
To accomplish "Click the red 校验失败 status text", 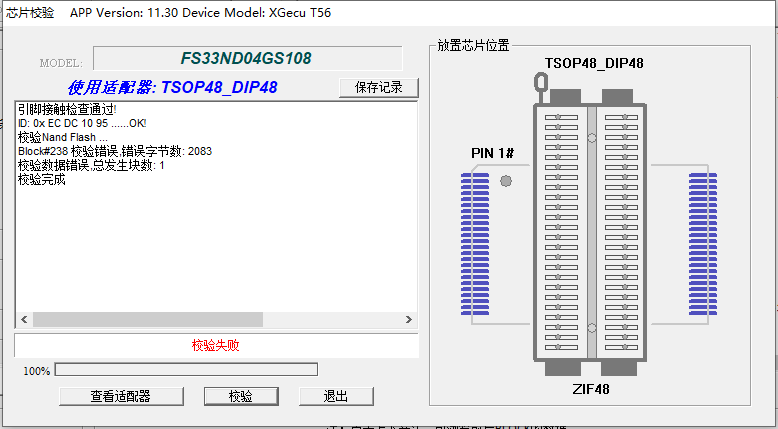I will point(216,346).
